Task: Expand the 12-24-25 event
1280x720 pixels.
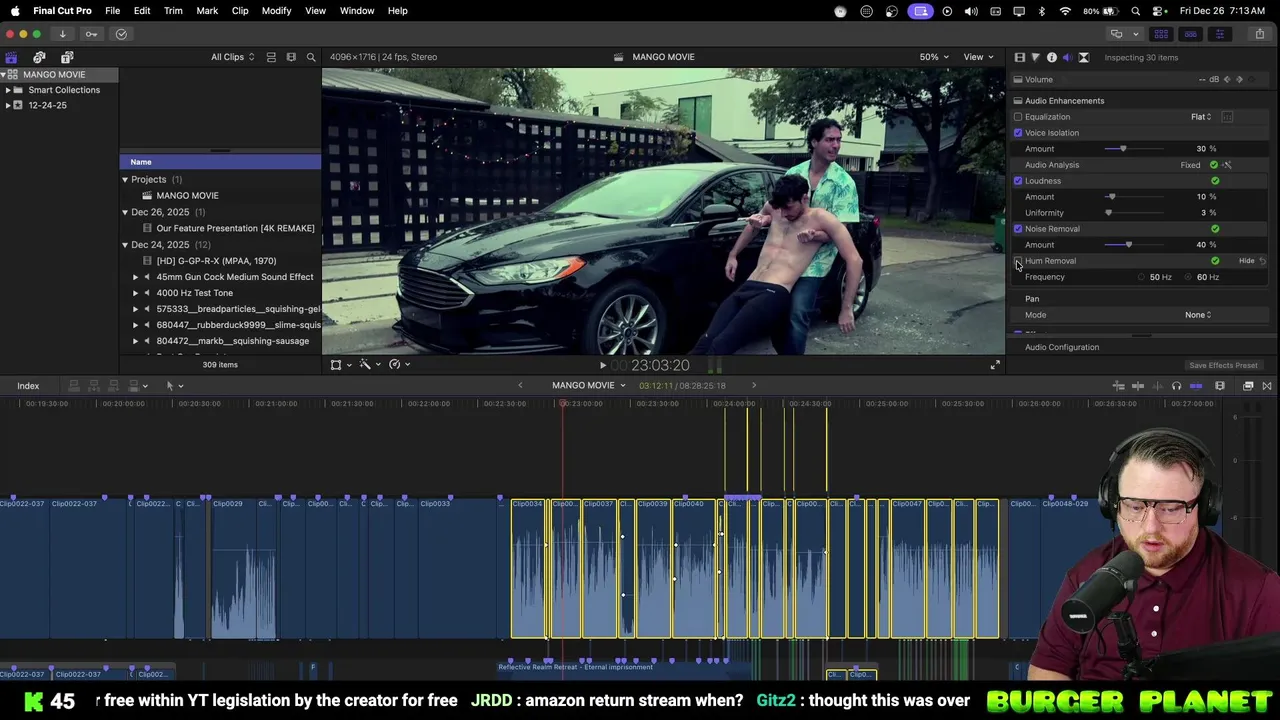Action: point(8,105)
